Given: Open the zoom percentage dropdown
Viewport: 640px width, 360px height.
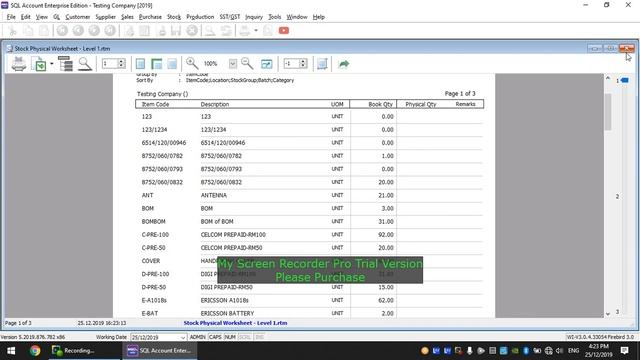Looking at the screenshot, I should pyautogui.click(x=233, y=64).
